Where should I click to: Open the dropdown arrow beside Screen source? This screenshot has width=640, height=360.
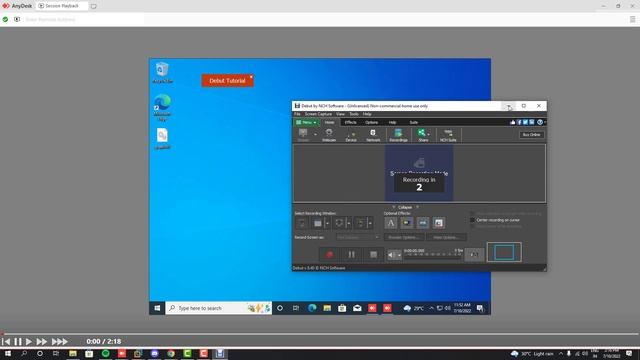(x=315, y=135)
